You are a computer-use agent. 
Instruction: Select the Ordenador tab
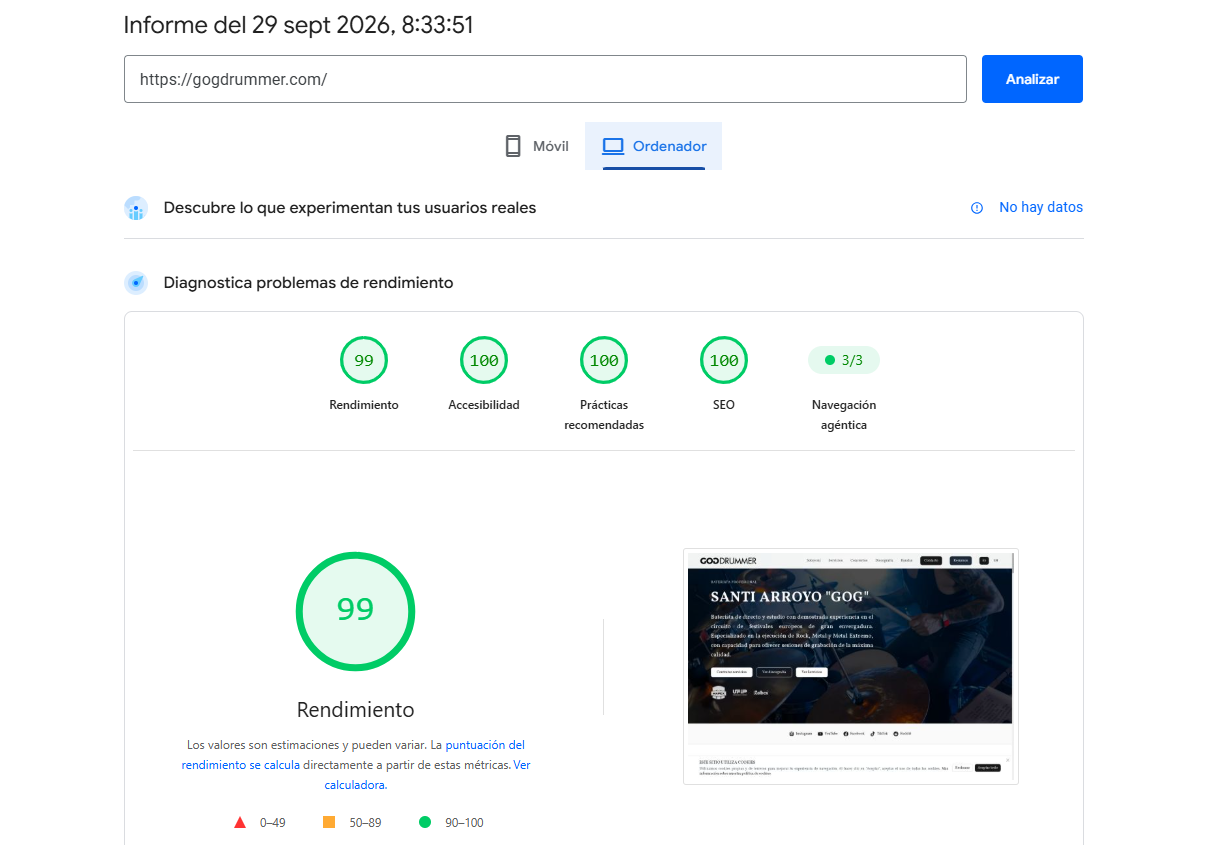654,146
